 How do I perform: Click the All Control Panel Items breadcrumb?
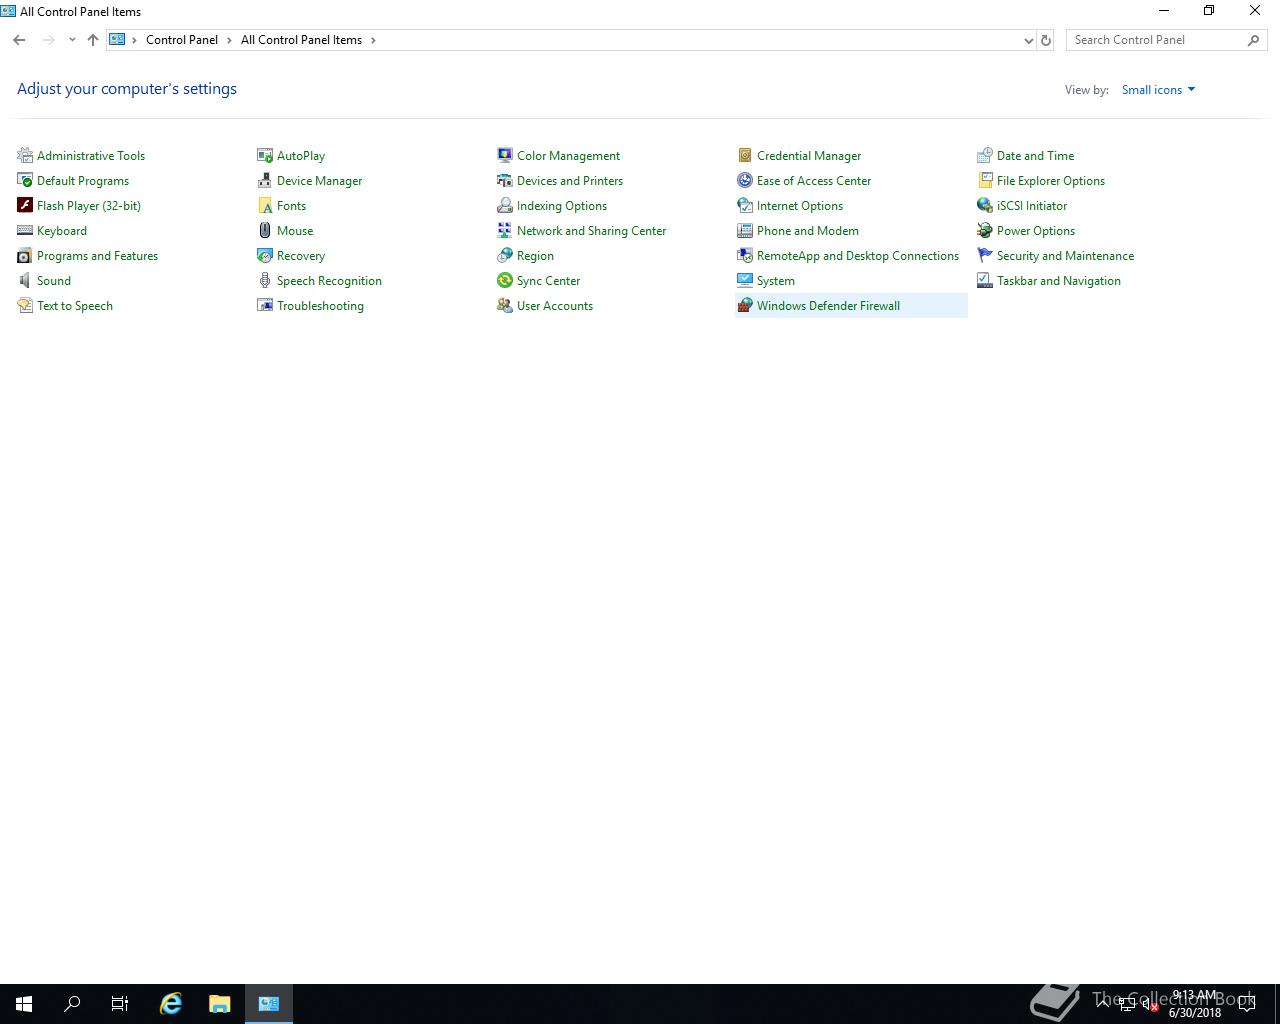click(x=301, y=40)
